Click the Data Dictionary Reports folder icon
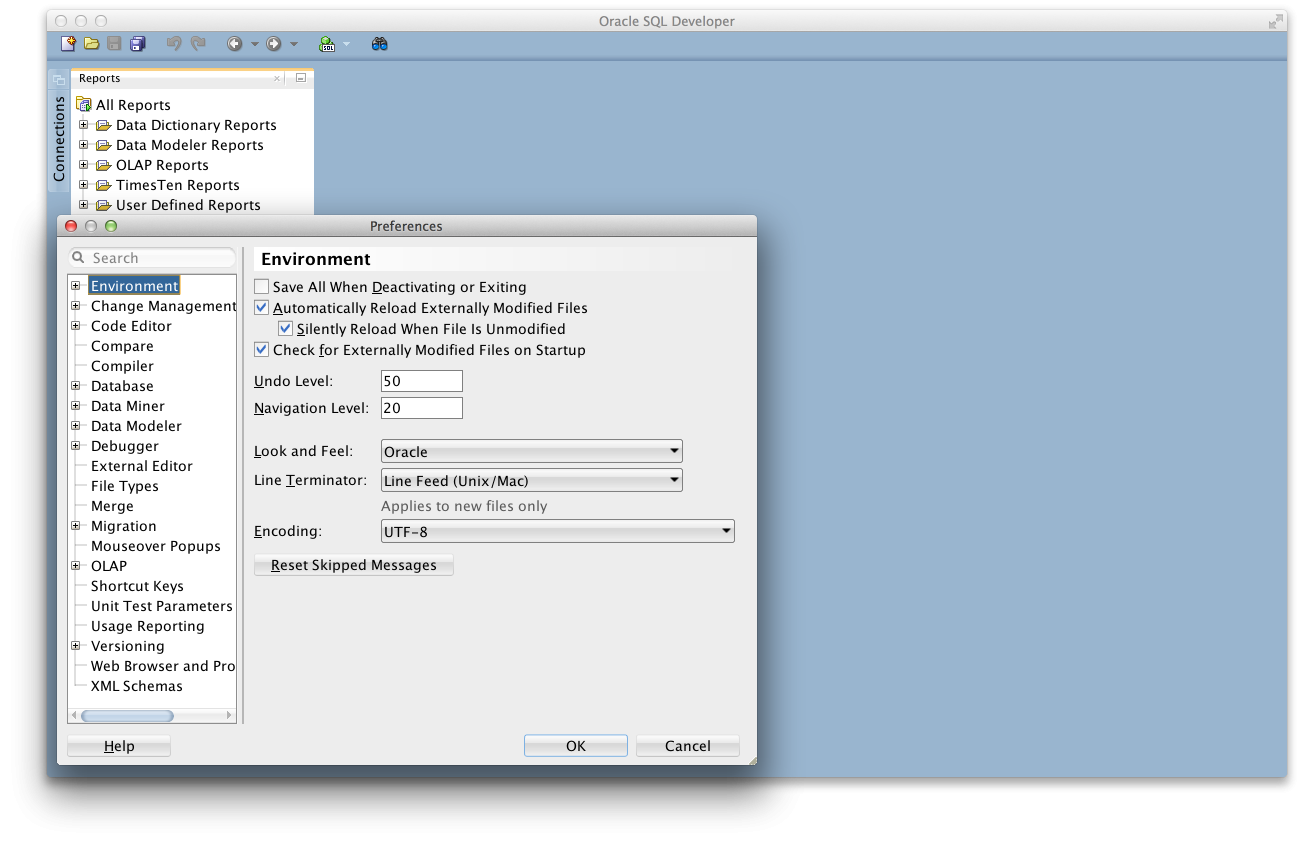This screenshot has height=844, width=1301. tap(103, 125)
